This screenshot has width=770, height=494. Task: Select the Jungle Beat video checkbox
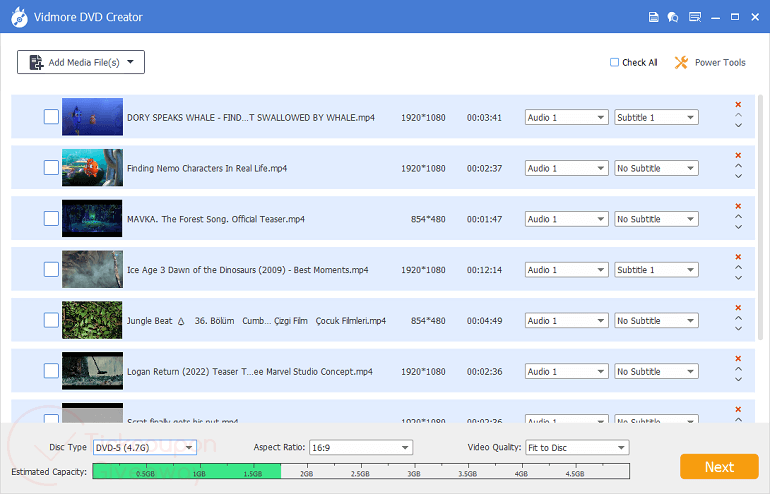(x=51, y=320)
